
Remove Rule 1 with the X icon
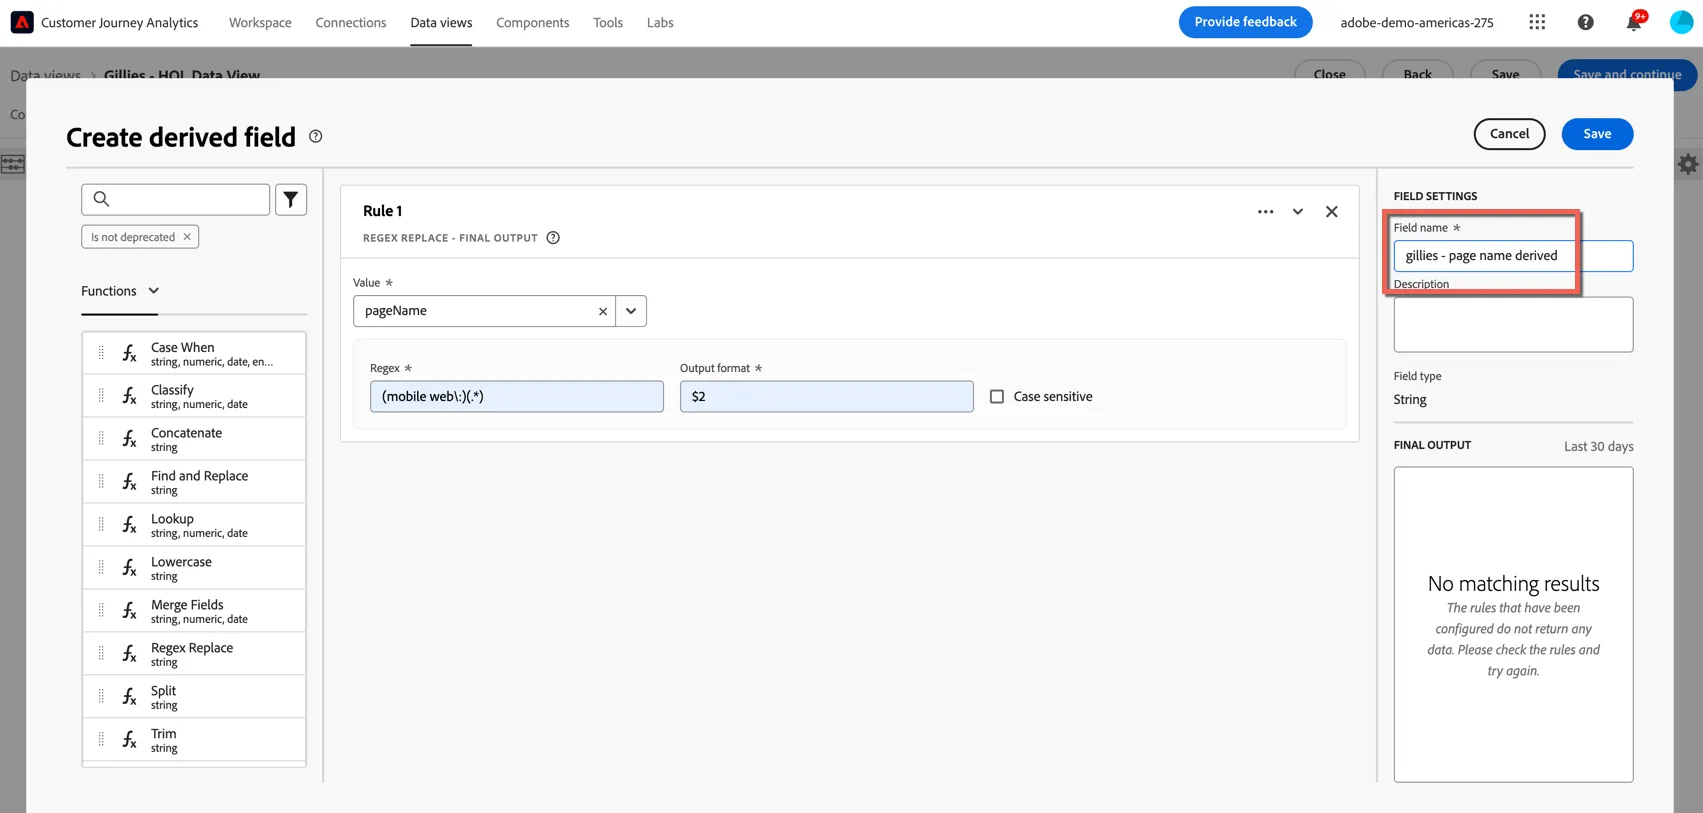(x=1332, y=212)
